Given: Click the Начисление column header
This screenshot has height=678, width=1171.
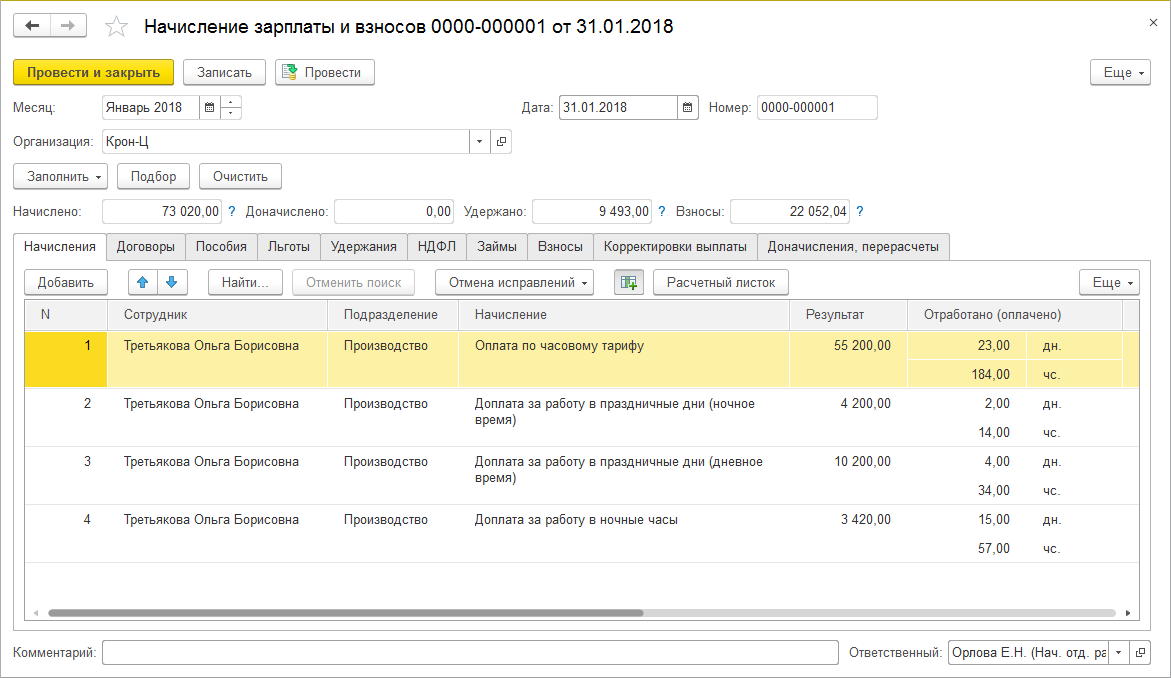Looking at the screenshot, I should coord(624,314).
